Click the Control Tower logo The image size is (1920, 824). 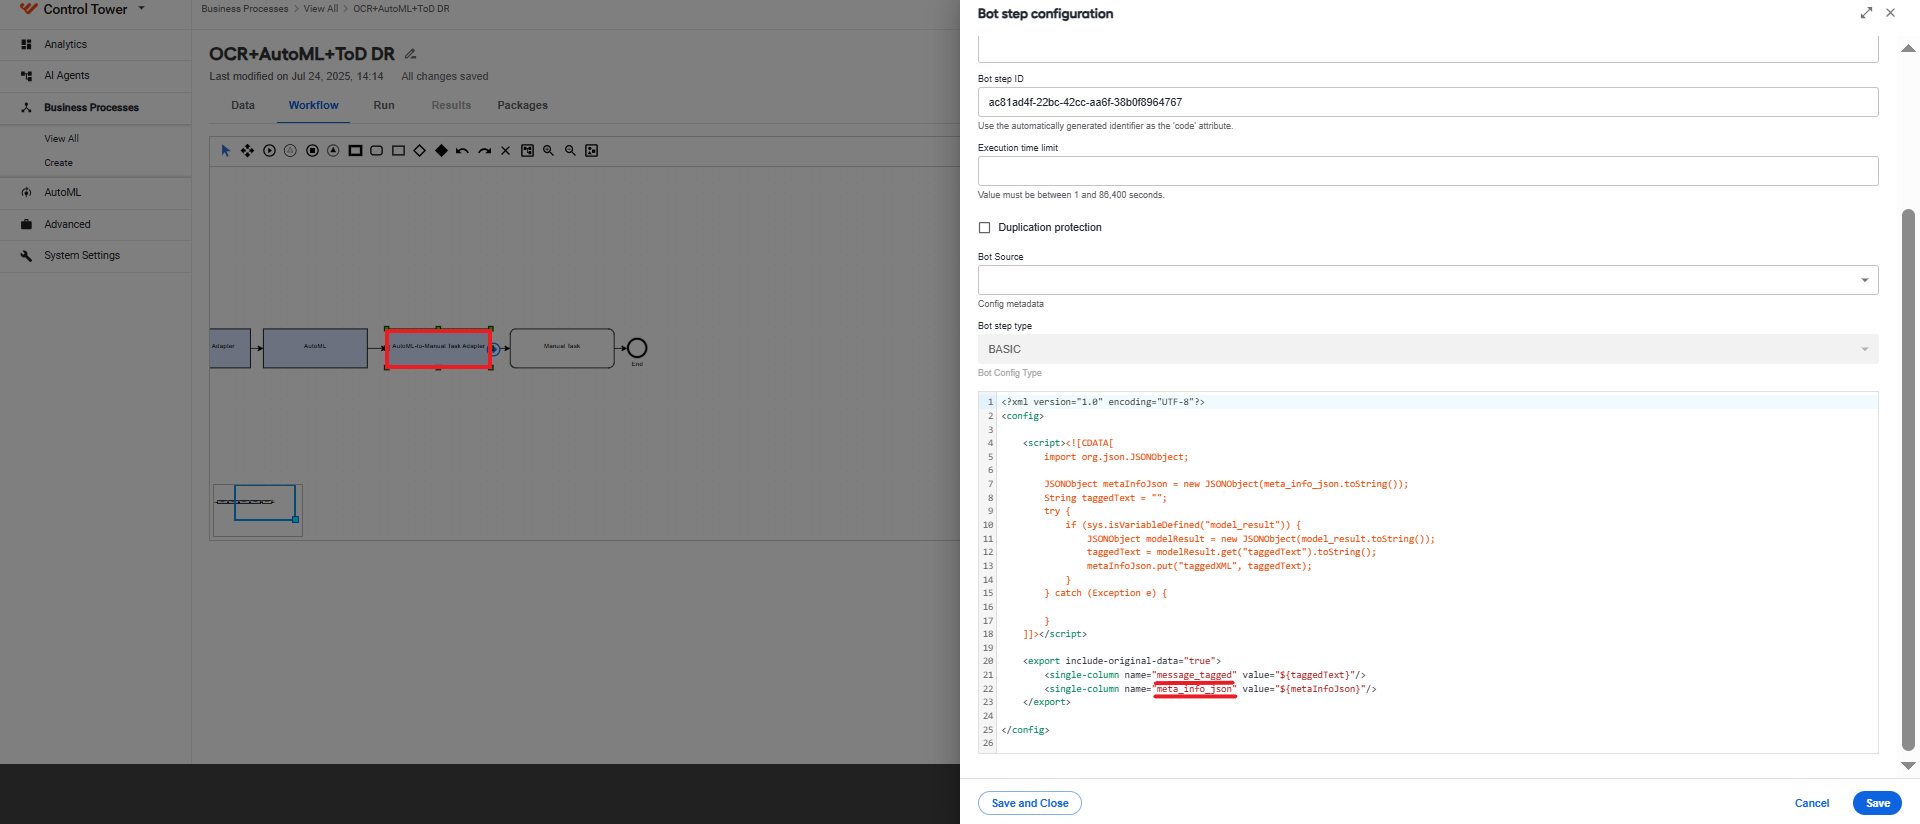pyautogui.click(x=28, y=9)
